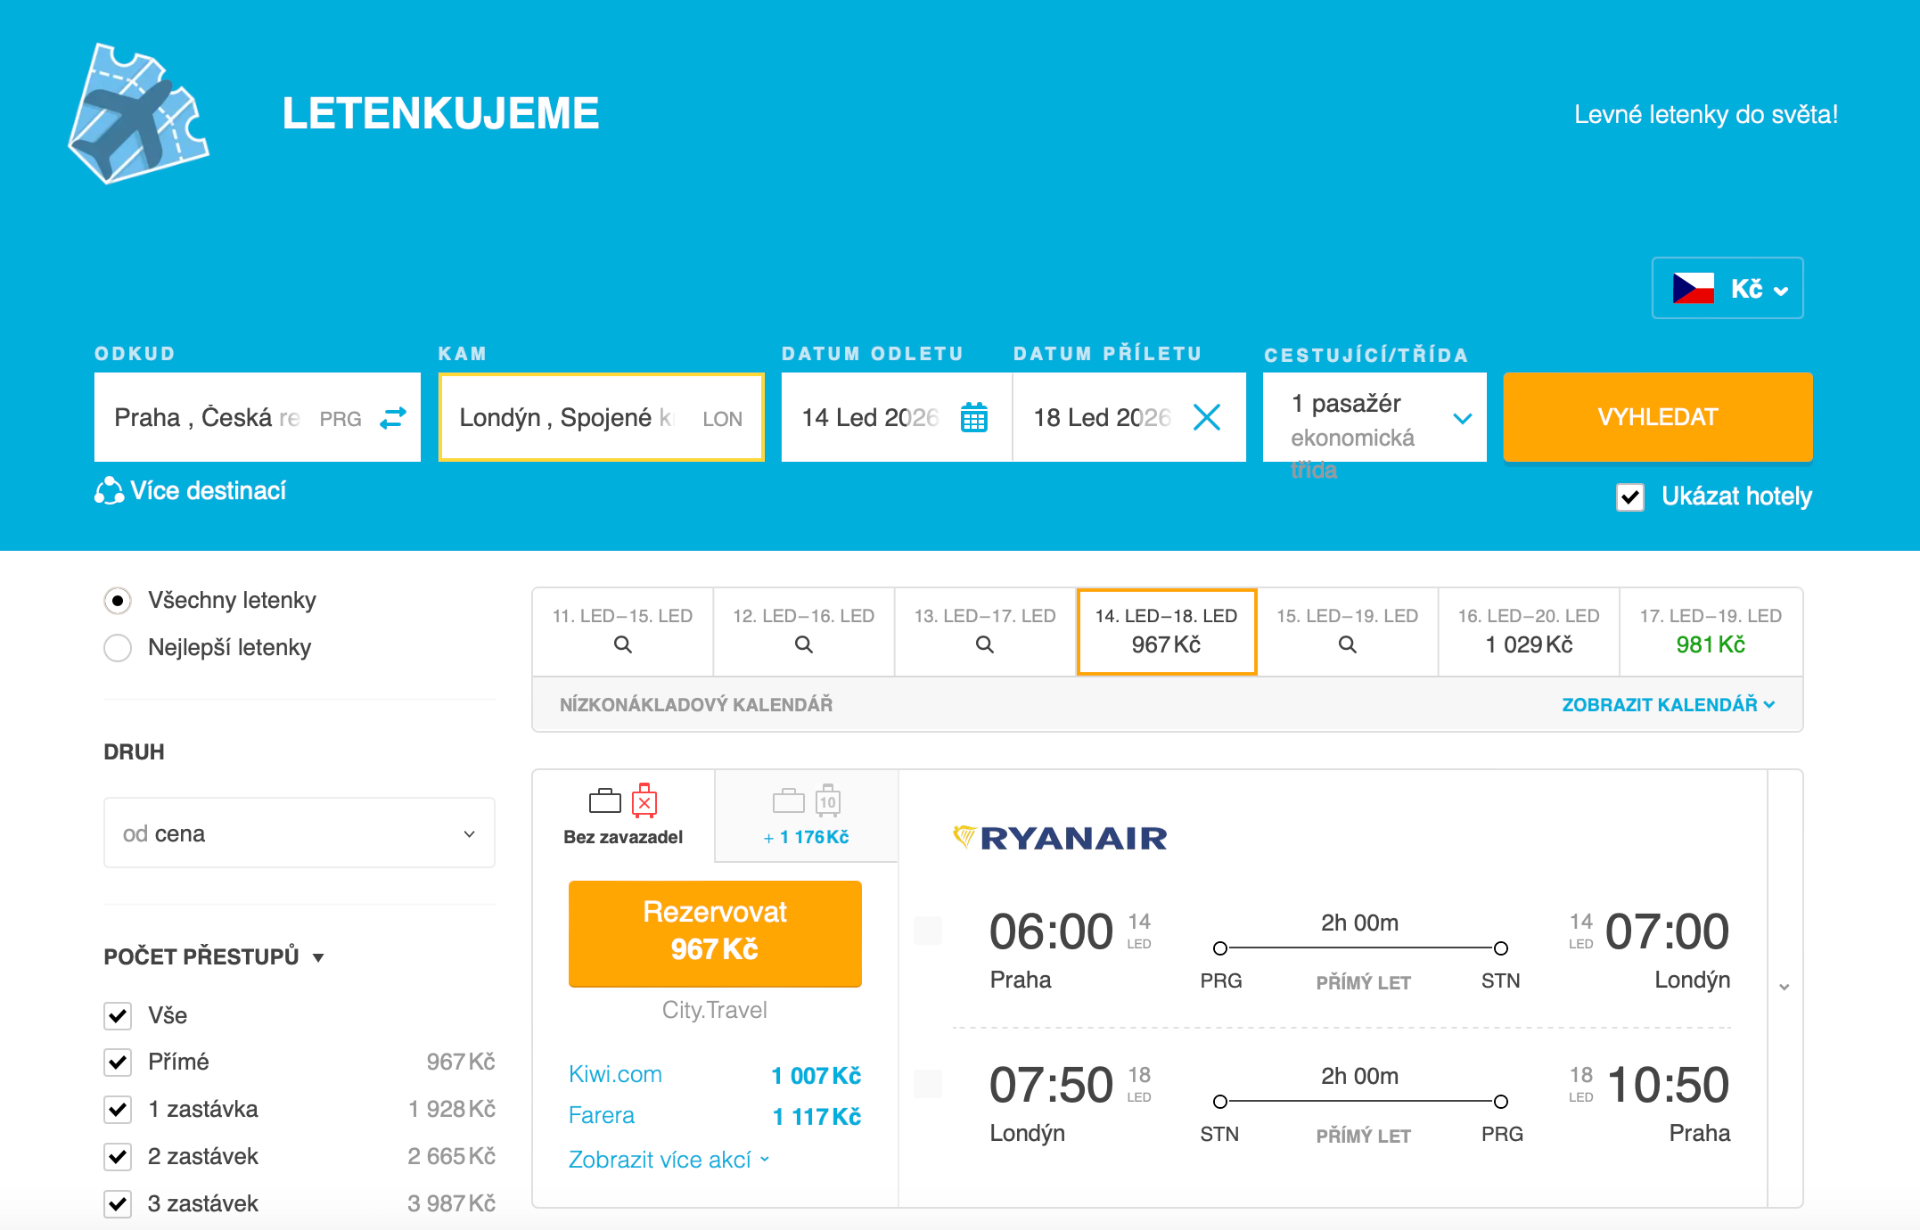Expand the passenger and class selector
The image size is (1920, 1230).
1374,418
